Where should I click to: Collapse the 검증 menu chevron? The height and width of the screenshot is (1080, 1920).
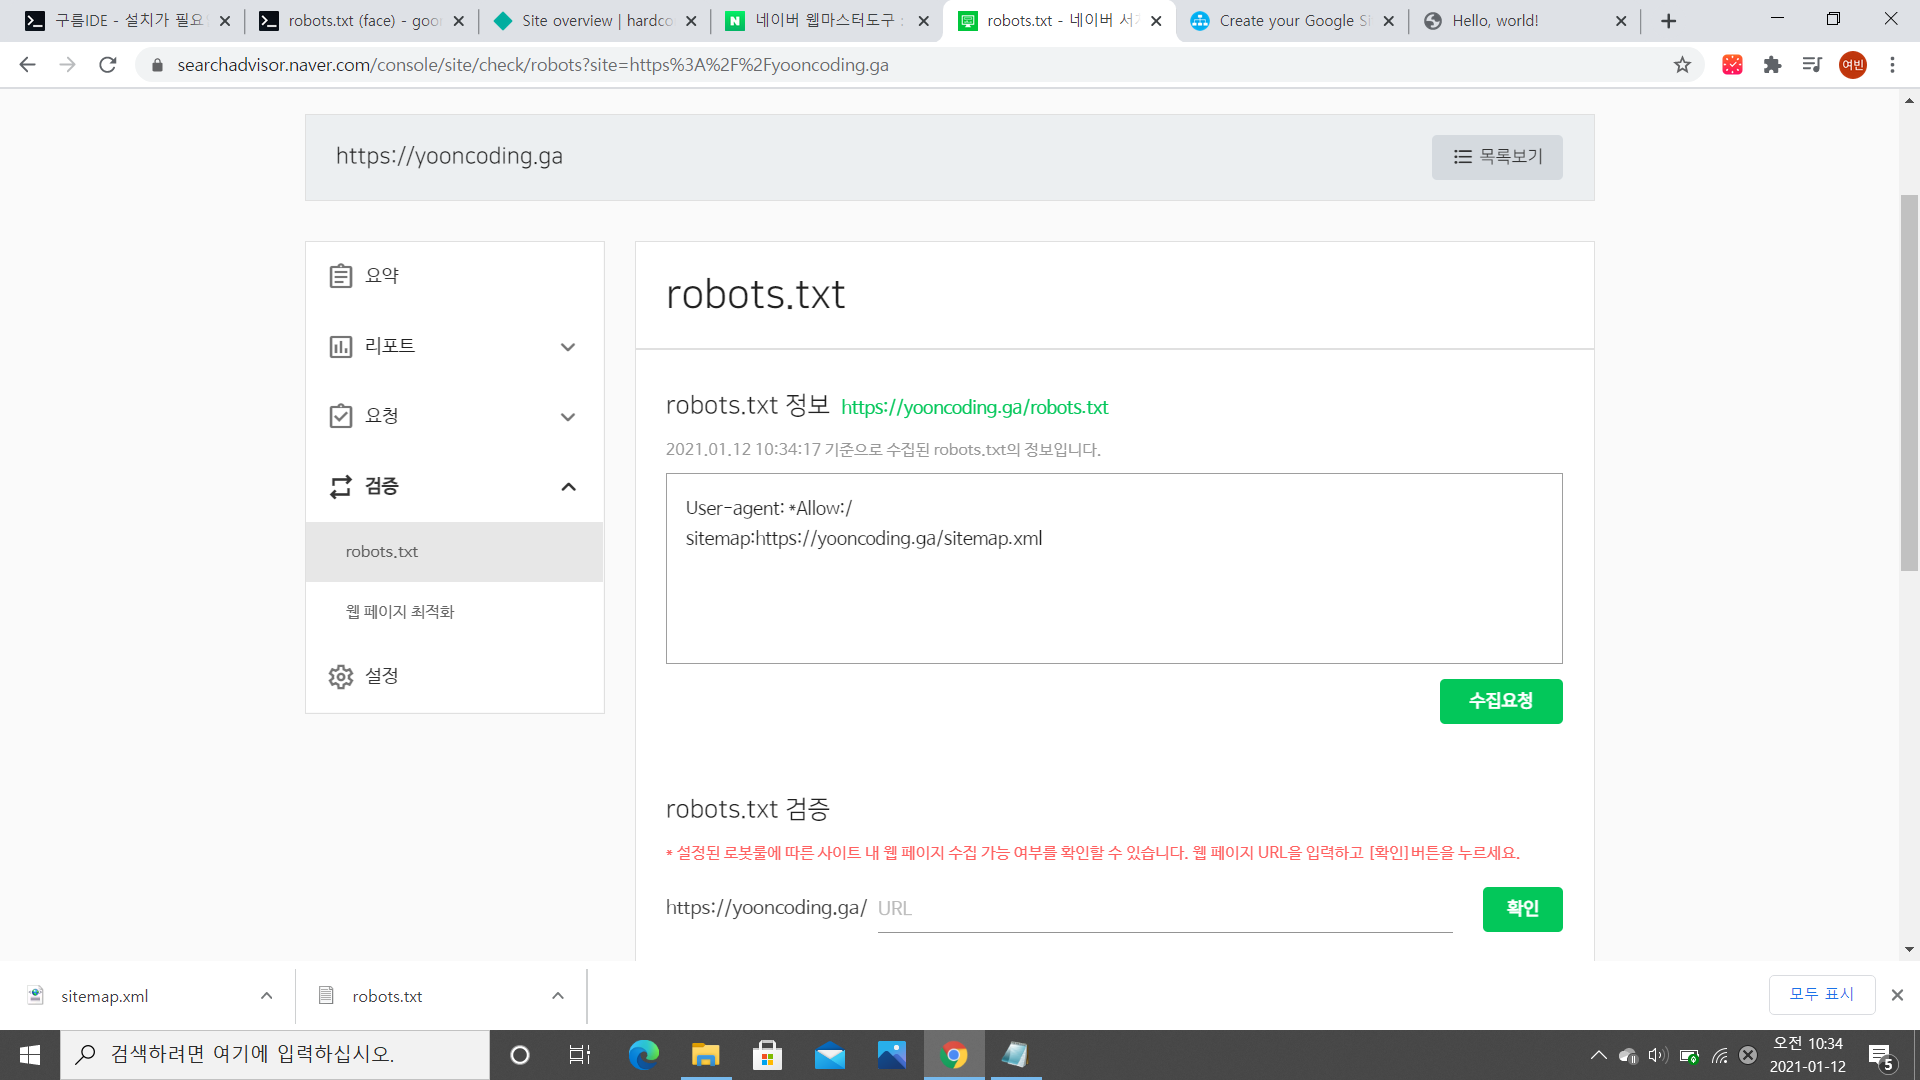coord(568,487)
